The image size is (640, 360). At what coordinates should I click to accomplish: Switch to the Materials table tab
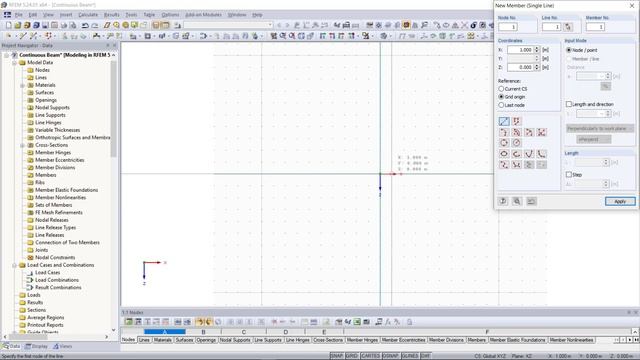(162, 340)
